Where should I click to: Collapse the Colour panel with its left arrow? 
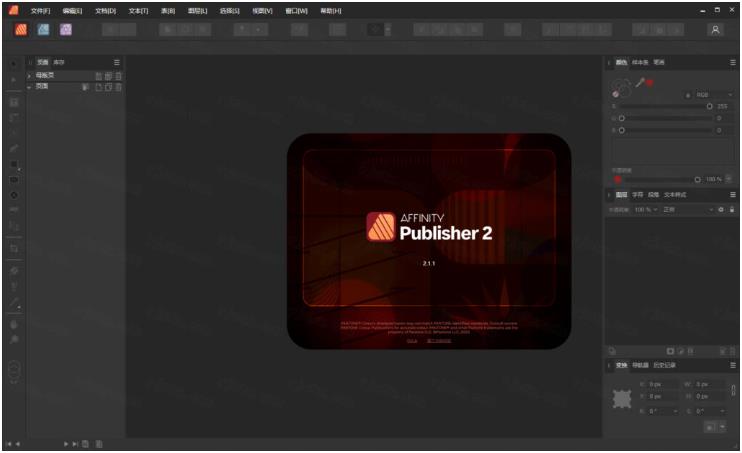tap(609, 62)
